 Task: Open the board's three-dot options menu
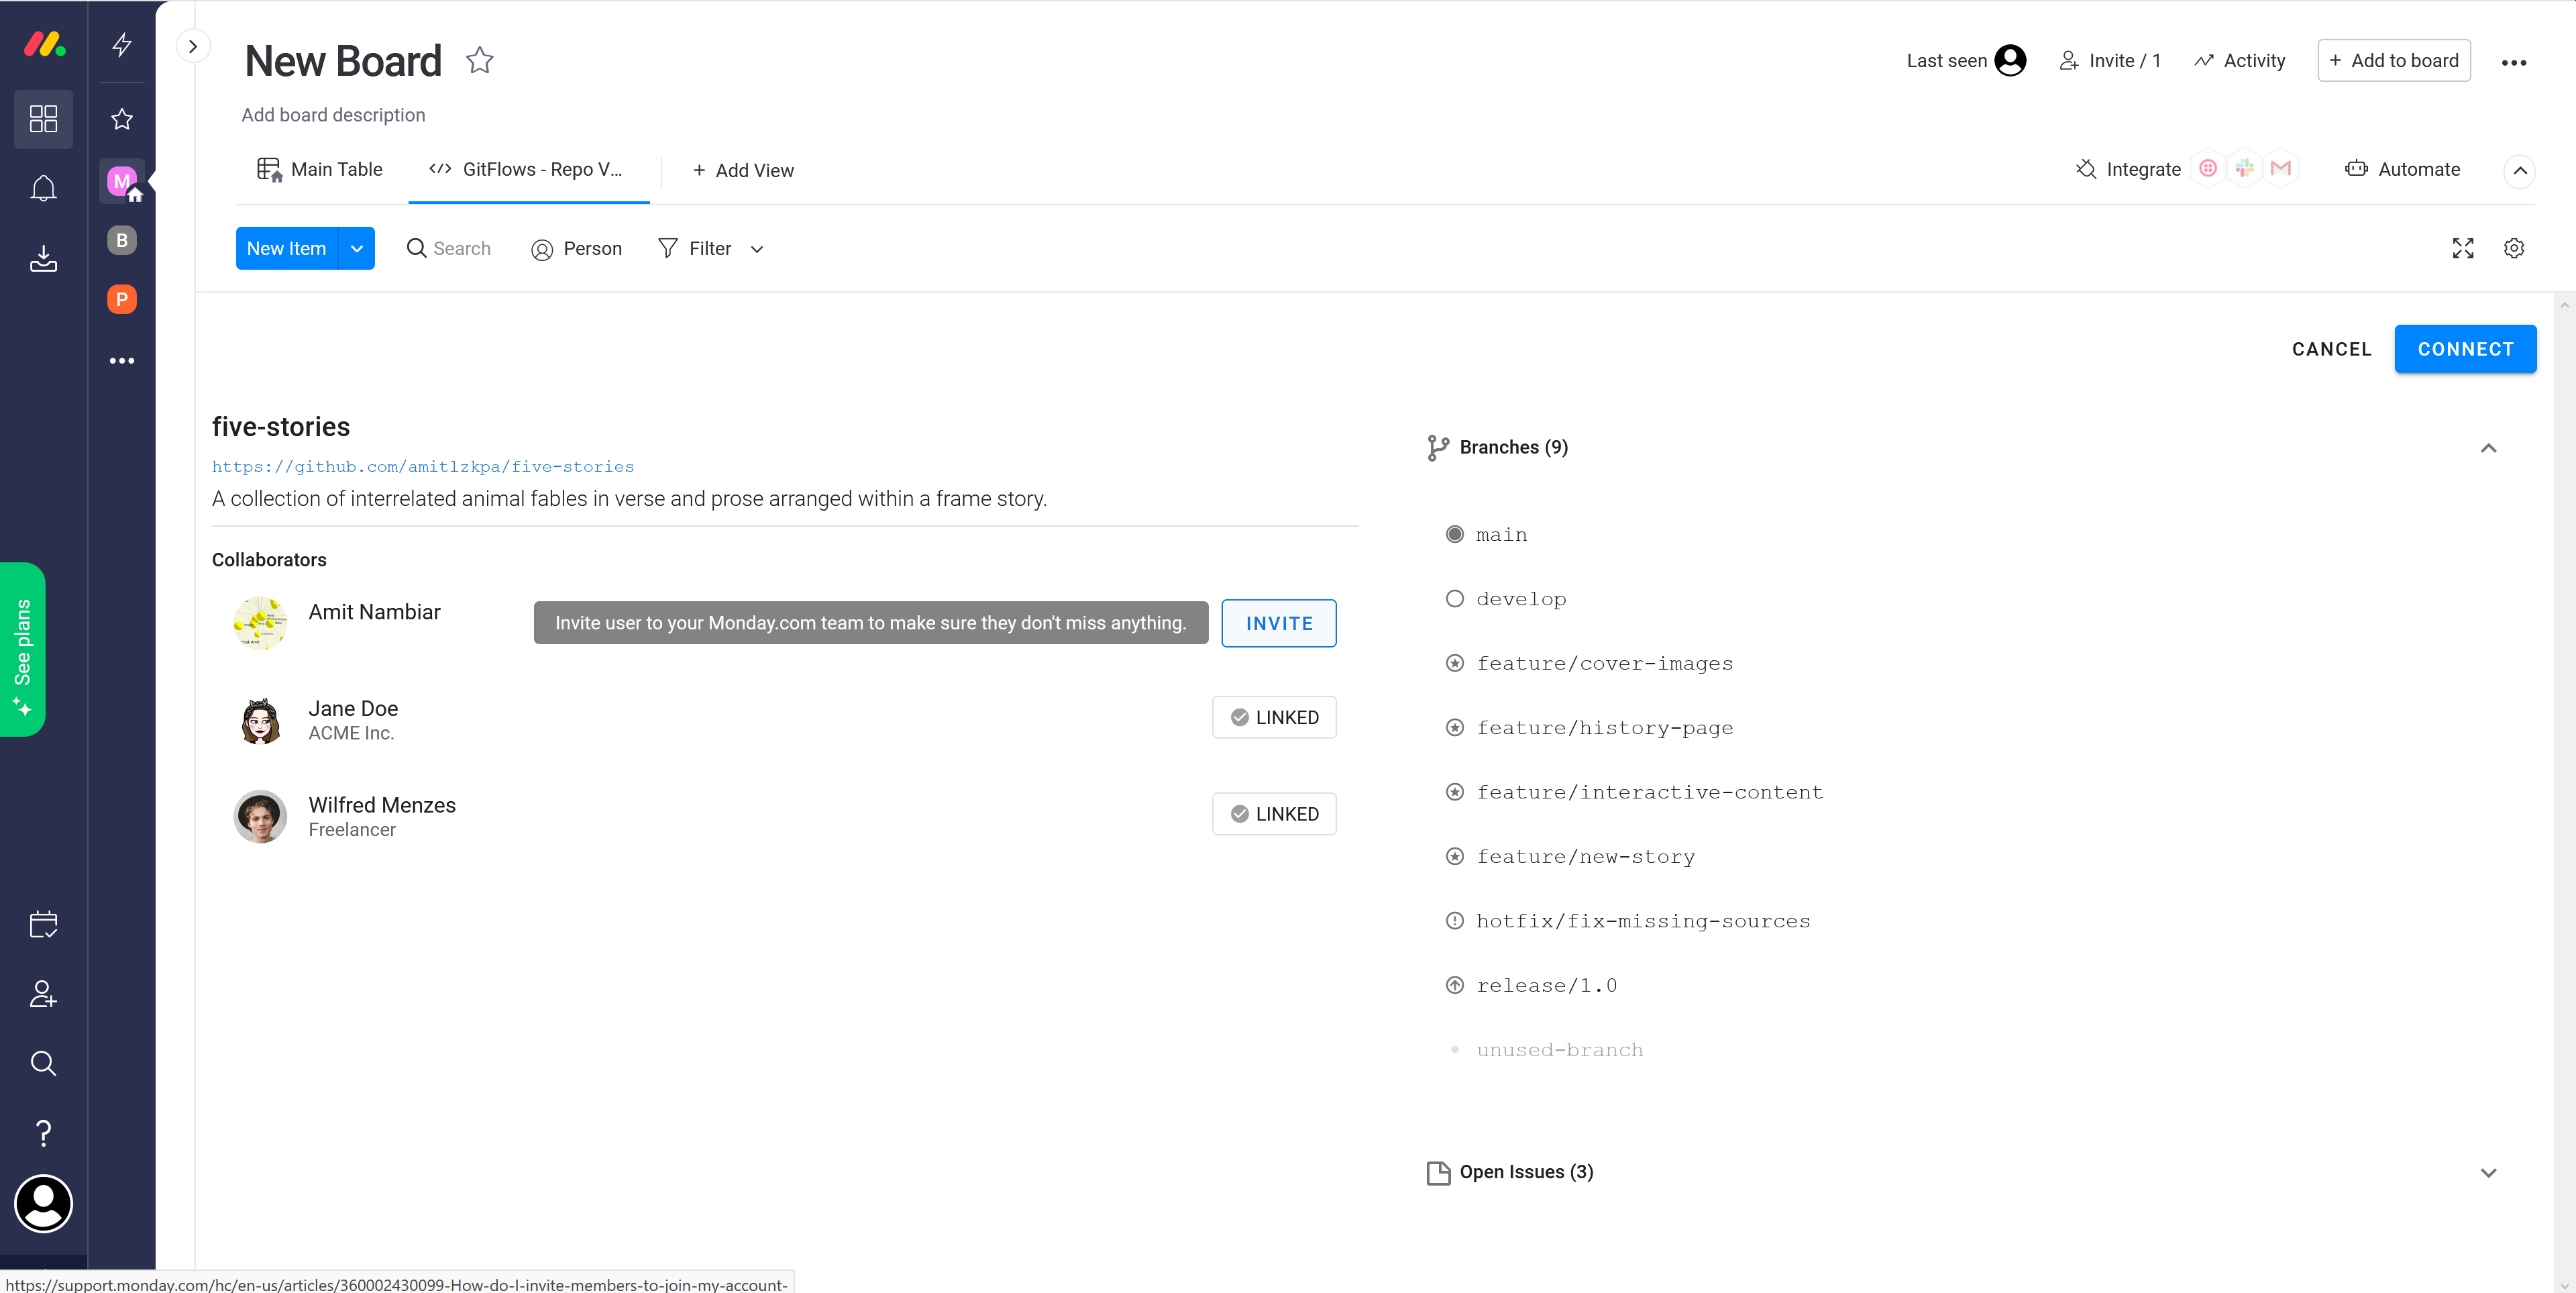coord(2513,62)
